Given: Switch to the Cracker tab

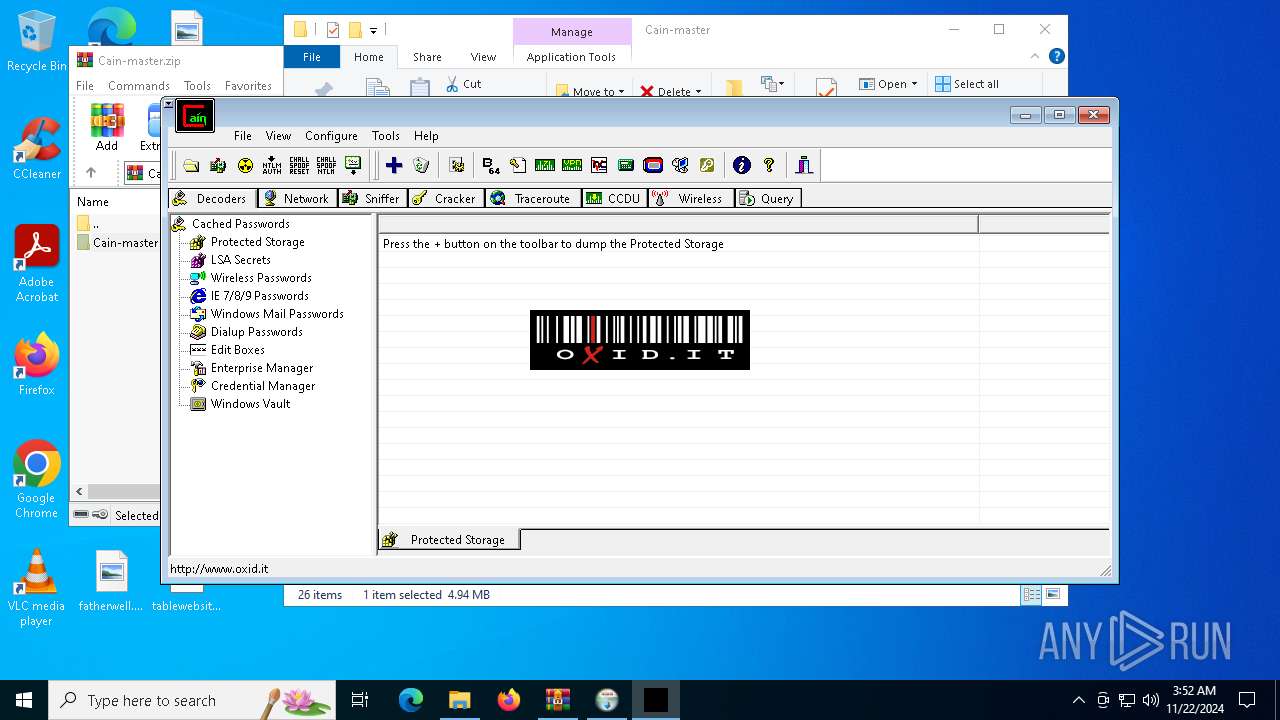Looking at the screenshot, I should 445,198.
